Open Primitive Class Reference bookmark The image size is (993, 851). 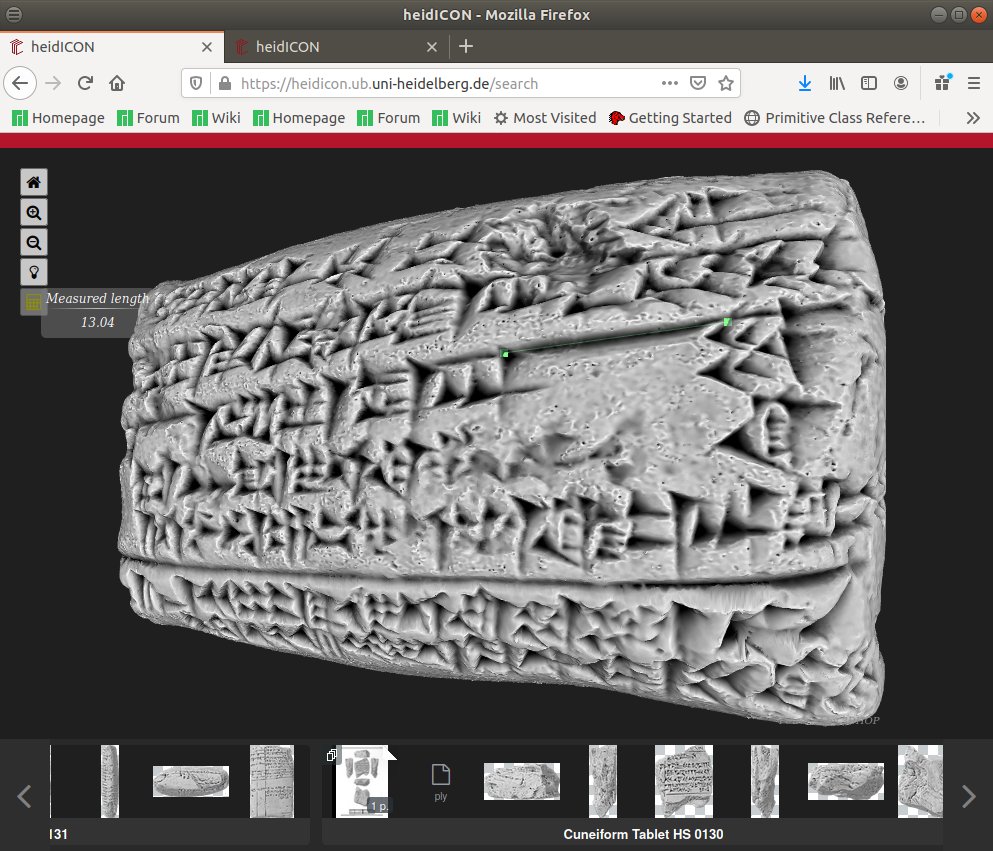pos(835,118)
